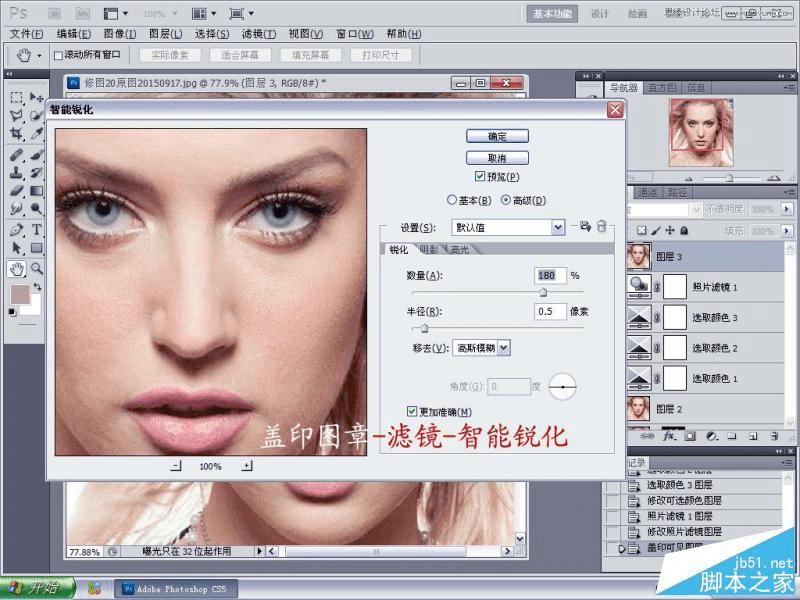This screenshot has height=600, width=800.
Task: Open the Navigator panel options menu
Action: 790,88
